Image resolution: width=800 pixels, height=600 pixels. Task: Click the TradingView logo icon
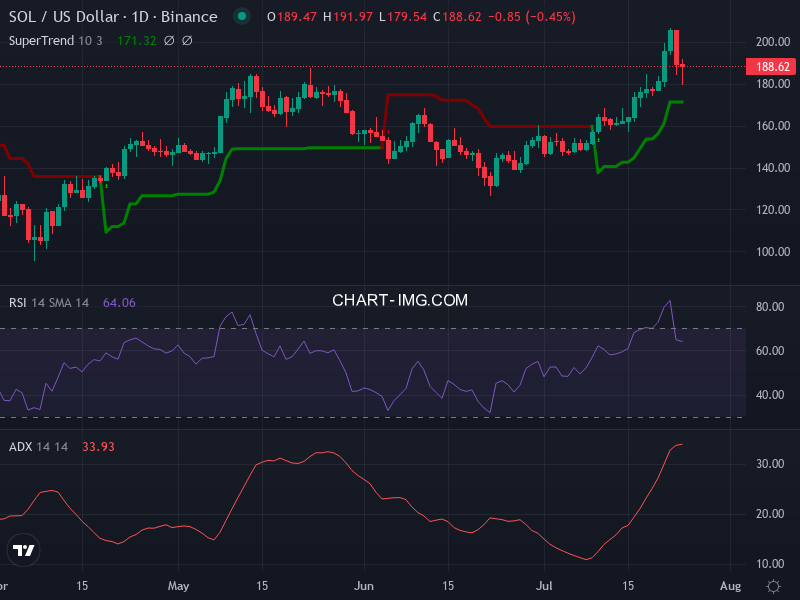tap(23, 550)
